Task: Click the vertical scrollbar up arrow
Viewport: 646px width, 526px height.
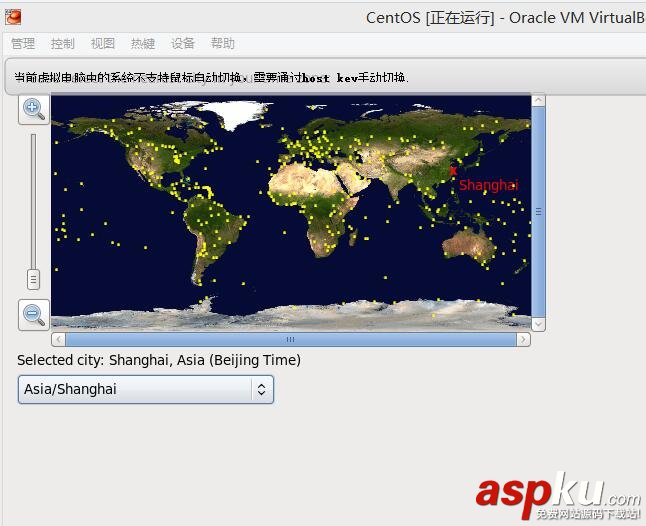Action: pos(538,101)
